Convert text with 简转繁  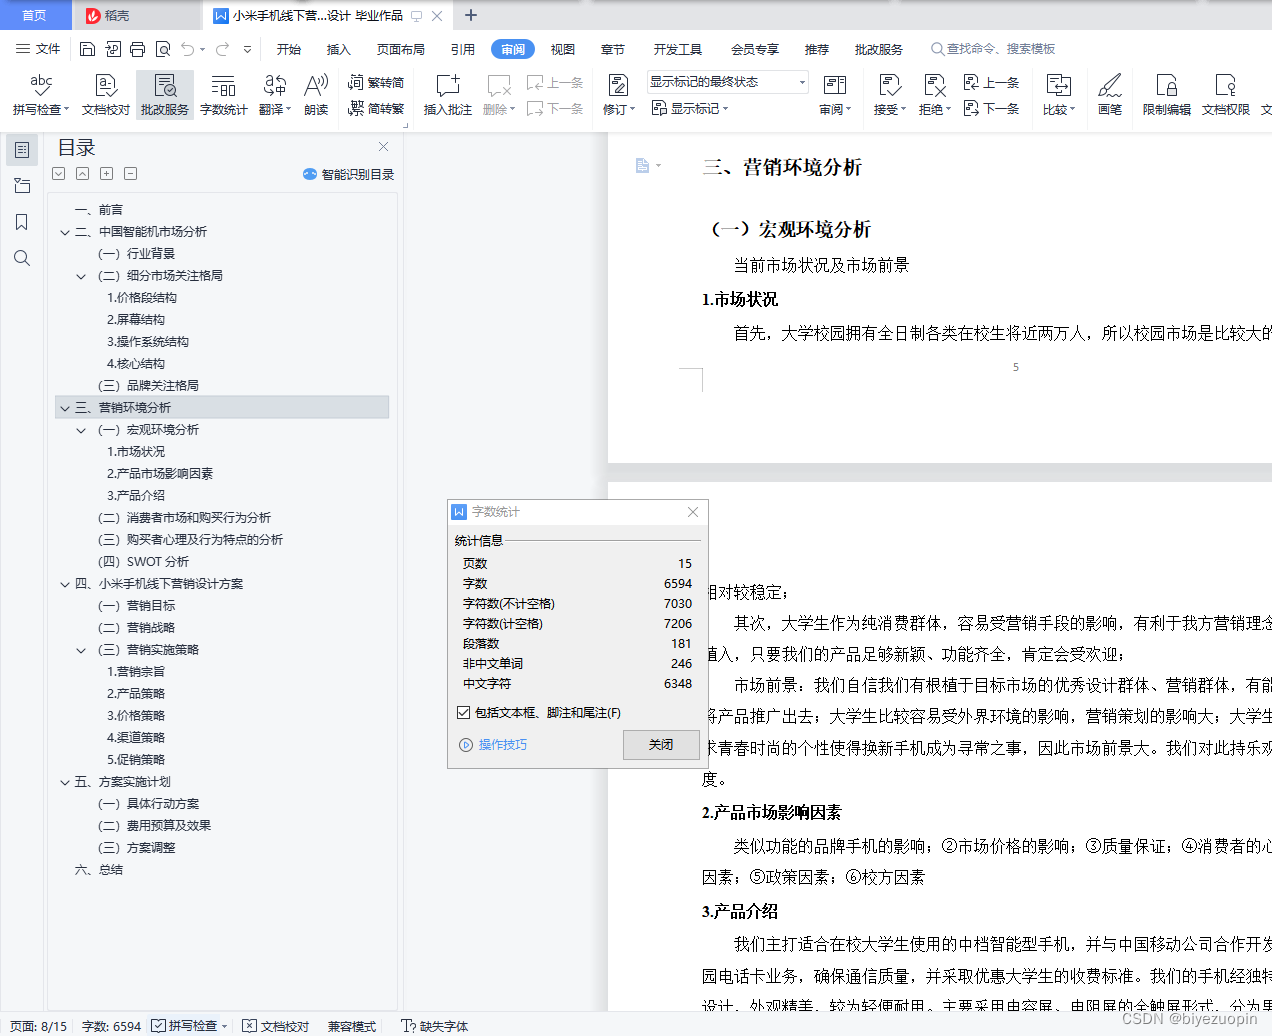[x=376, y=108]
